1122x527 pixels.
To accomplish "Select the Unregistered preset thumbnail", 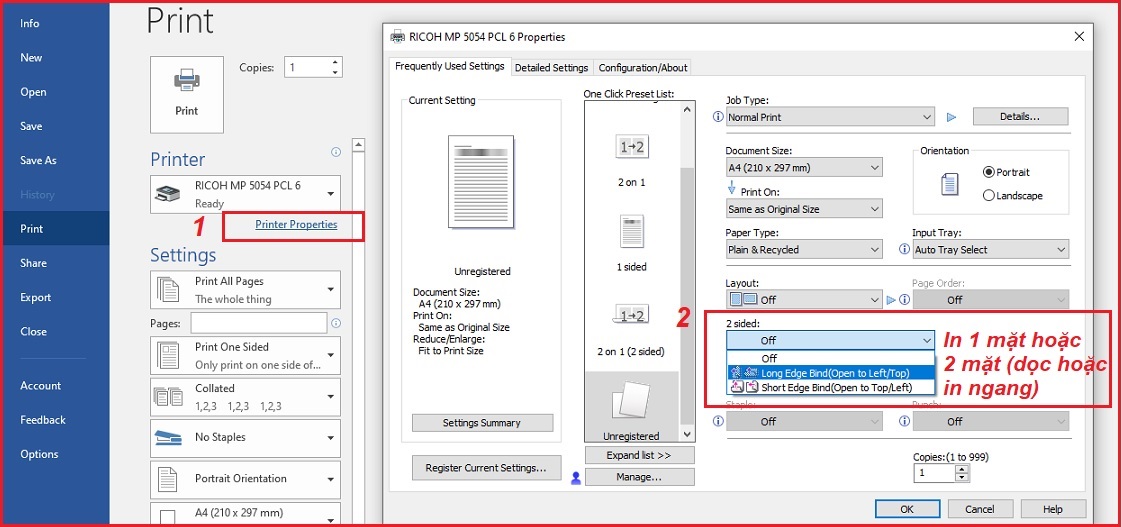I will click(631, 402).
